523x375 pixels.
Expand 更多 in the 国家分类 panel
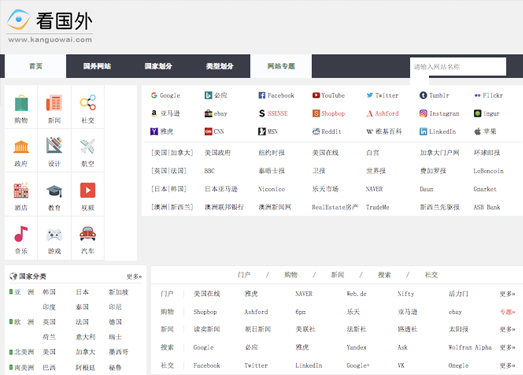click(x=134, y=277)
